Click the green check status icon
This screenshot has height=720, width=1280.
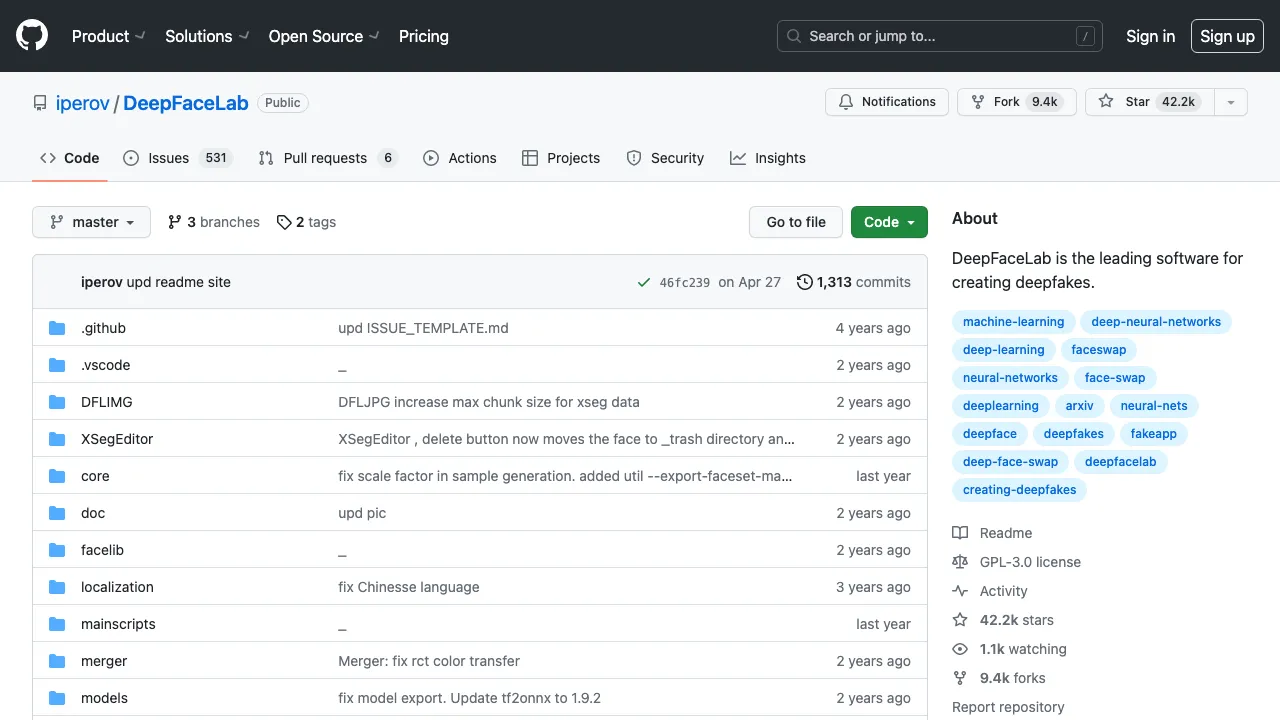pos(644,282)
